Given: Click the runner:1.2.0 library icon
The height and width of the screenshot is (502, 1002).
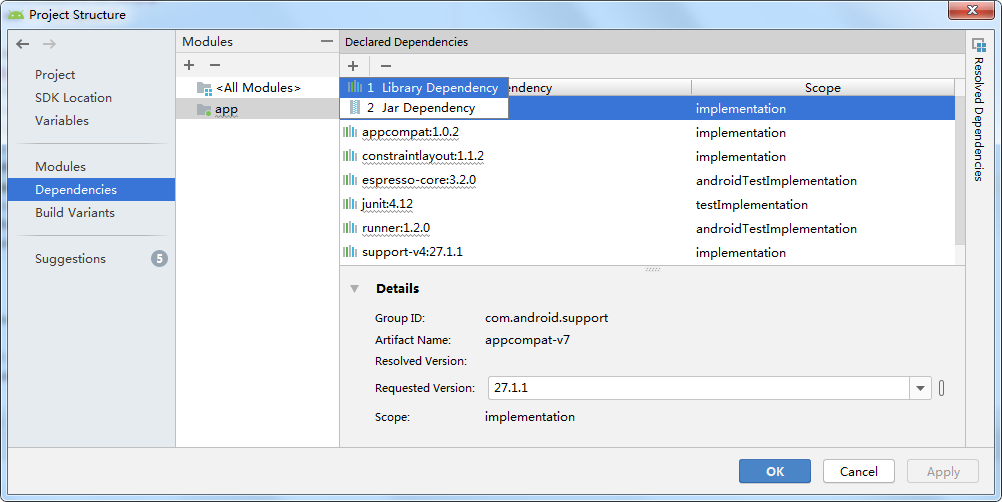Looking at the screenshot, I should point(350,228).
